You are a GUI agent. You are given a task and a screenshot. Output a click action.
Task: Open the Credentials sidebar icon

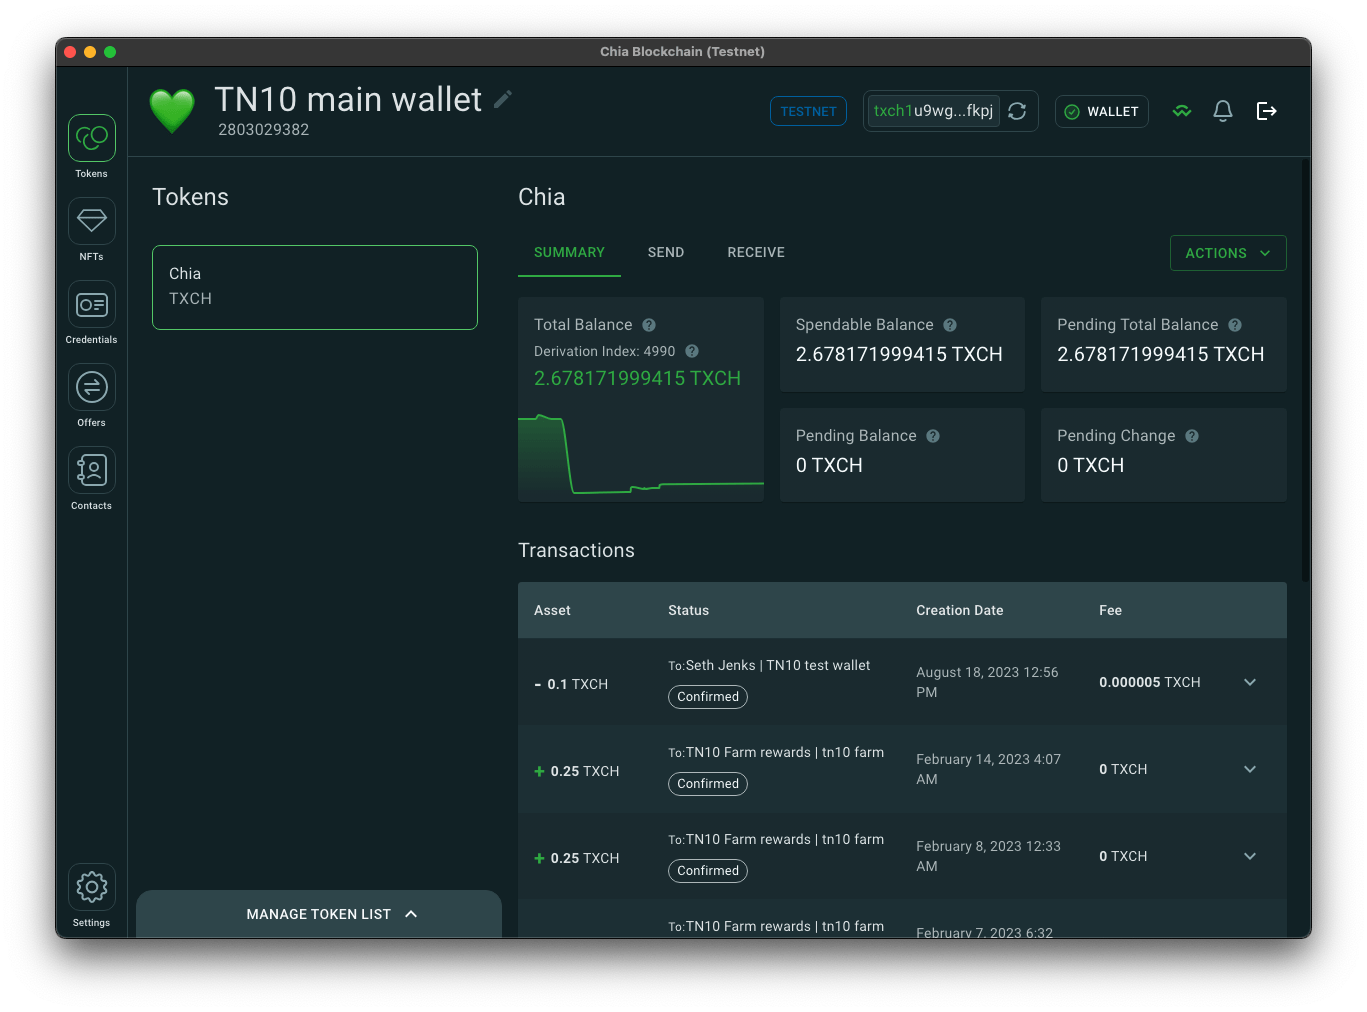point(92,304)
